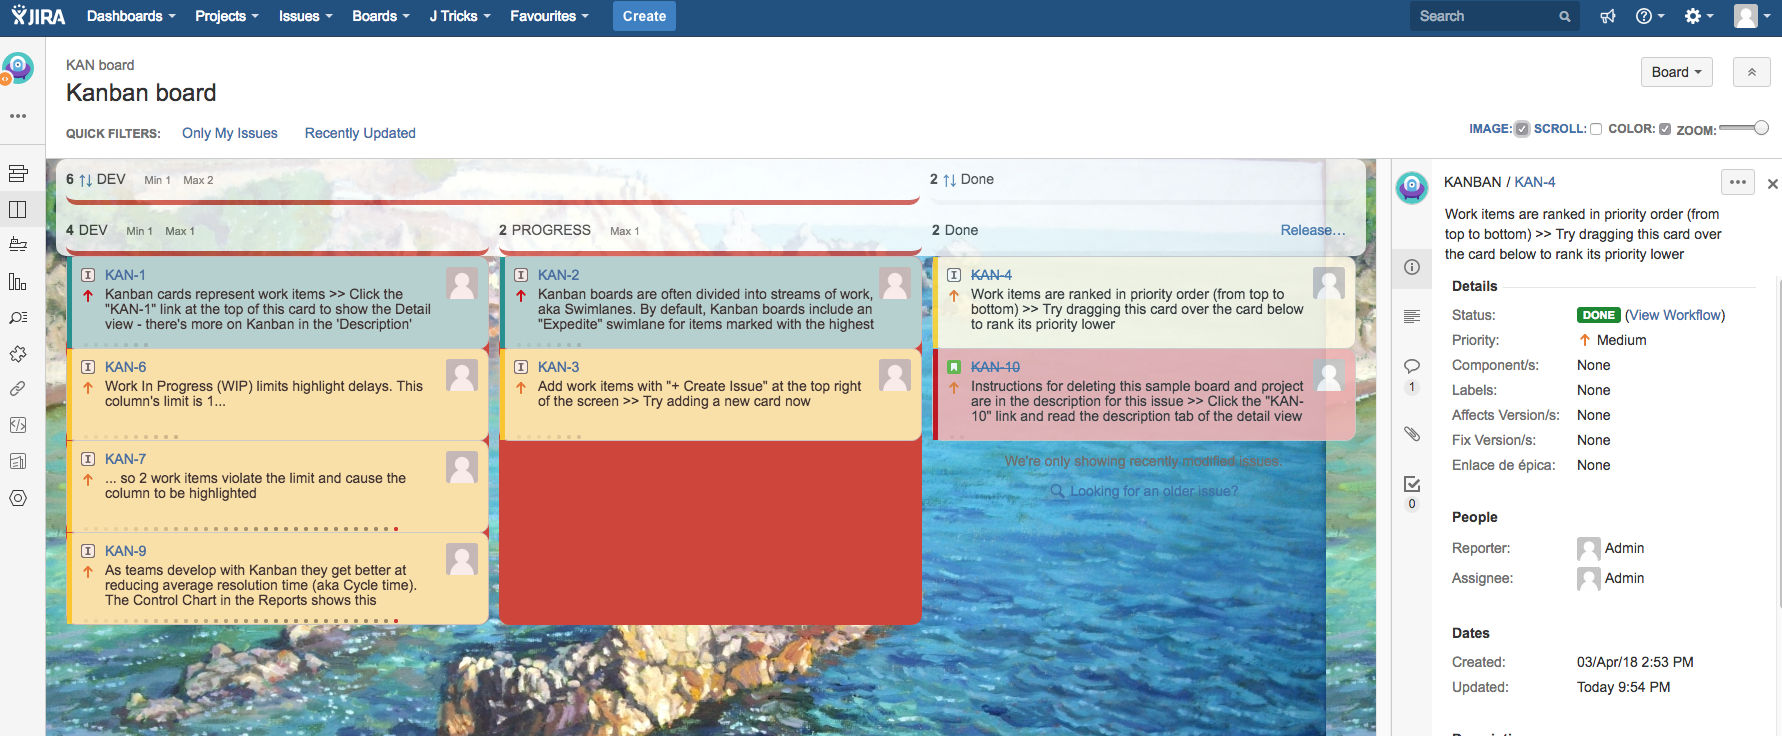
Task: Adjust the ZOOM slider handle
Action: click(x=1761, y=128)
